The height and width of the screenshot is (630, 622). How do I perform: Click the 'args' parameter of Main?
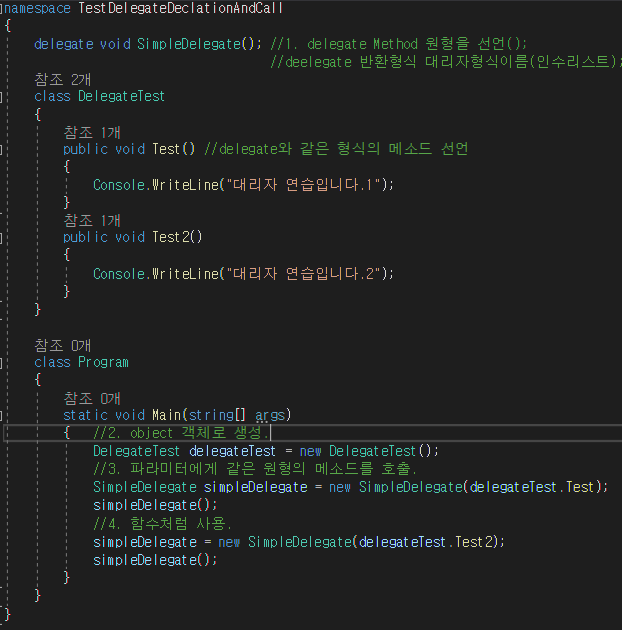(270, 415)
